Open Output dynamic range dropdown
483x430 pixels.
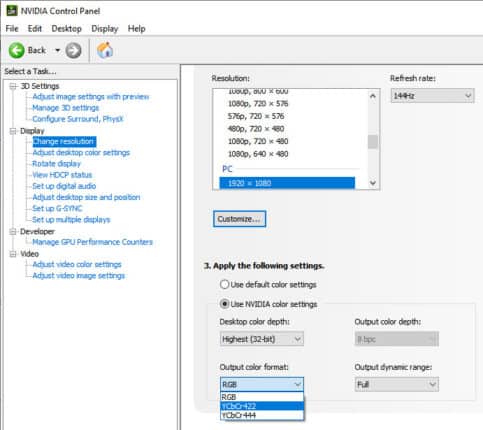tap(397, 385)
